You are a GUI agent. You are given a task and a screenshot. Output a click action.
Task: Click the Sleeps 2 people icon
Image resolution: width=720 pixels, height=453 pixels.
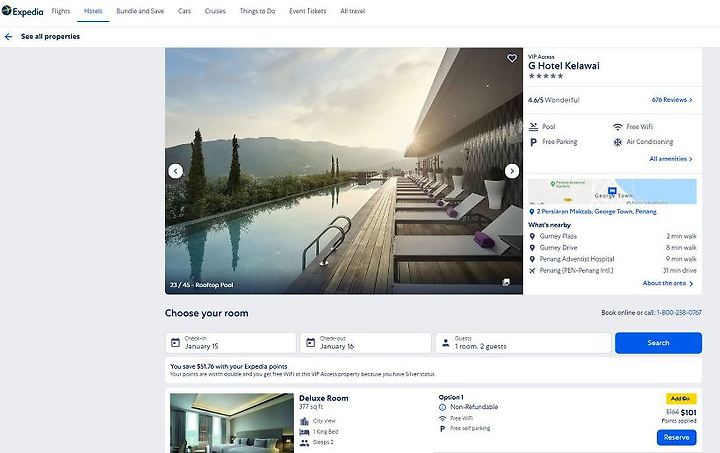(304, 443)
